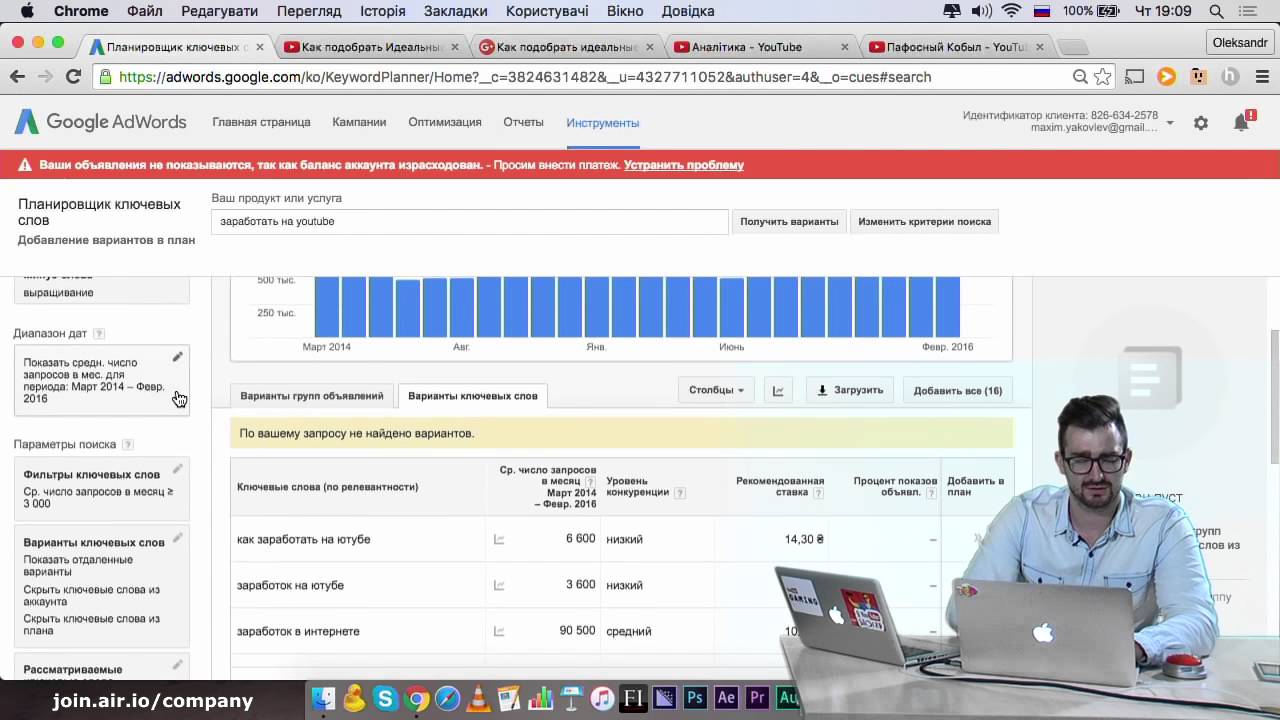The width and height of the screenshot is (1280, 720).
Task: Click Добавить все (16) button
Action: (958, 390)
